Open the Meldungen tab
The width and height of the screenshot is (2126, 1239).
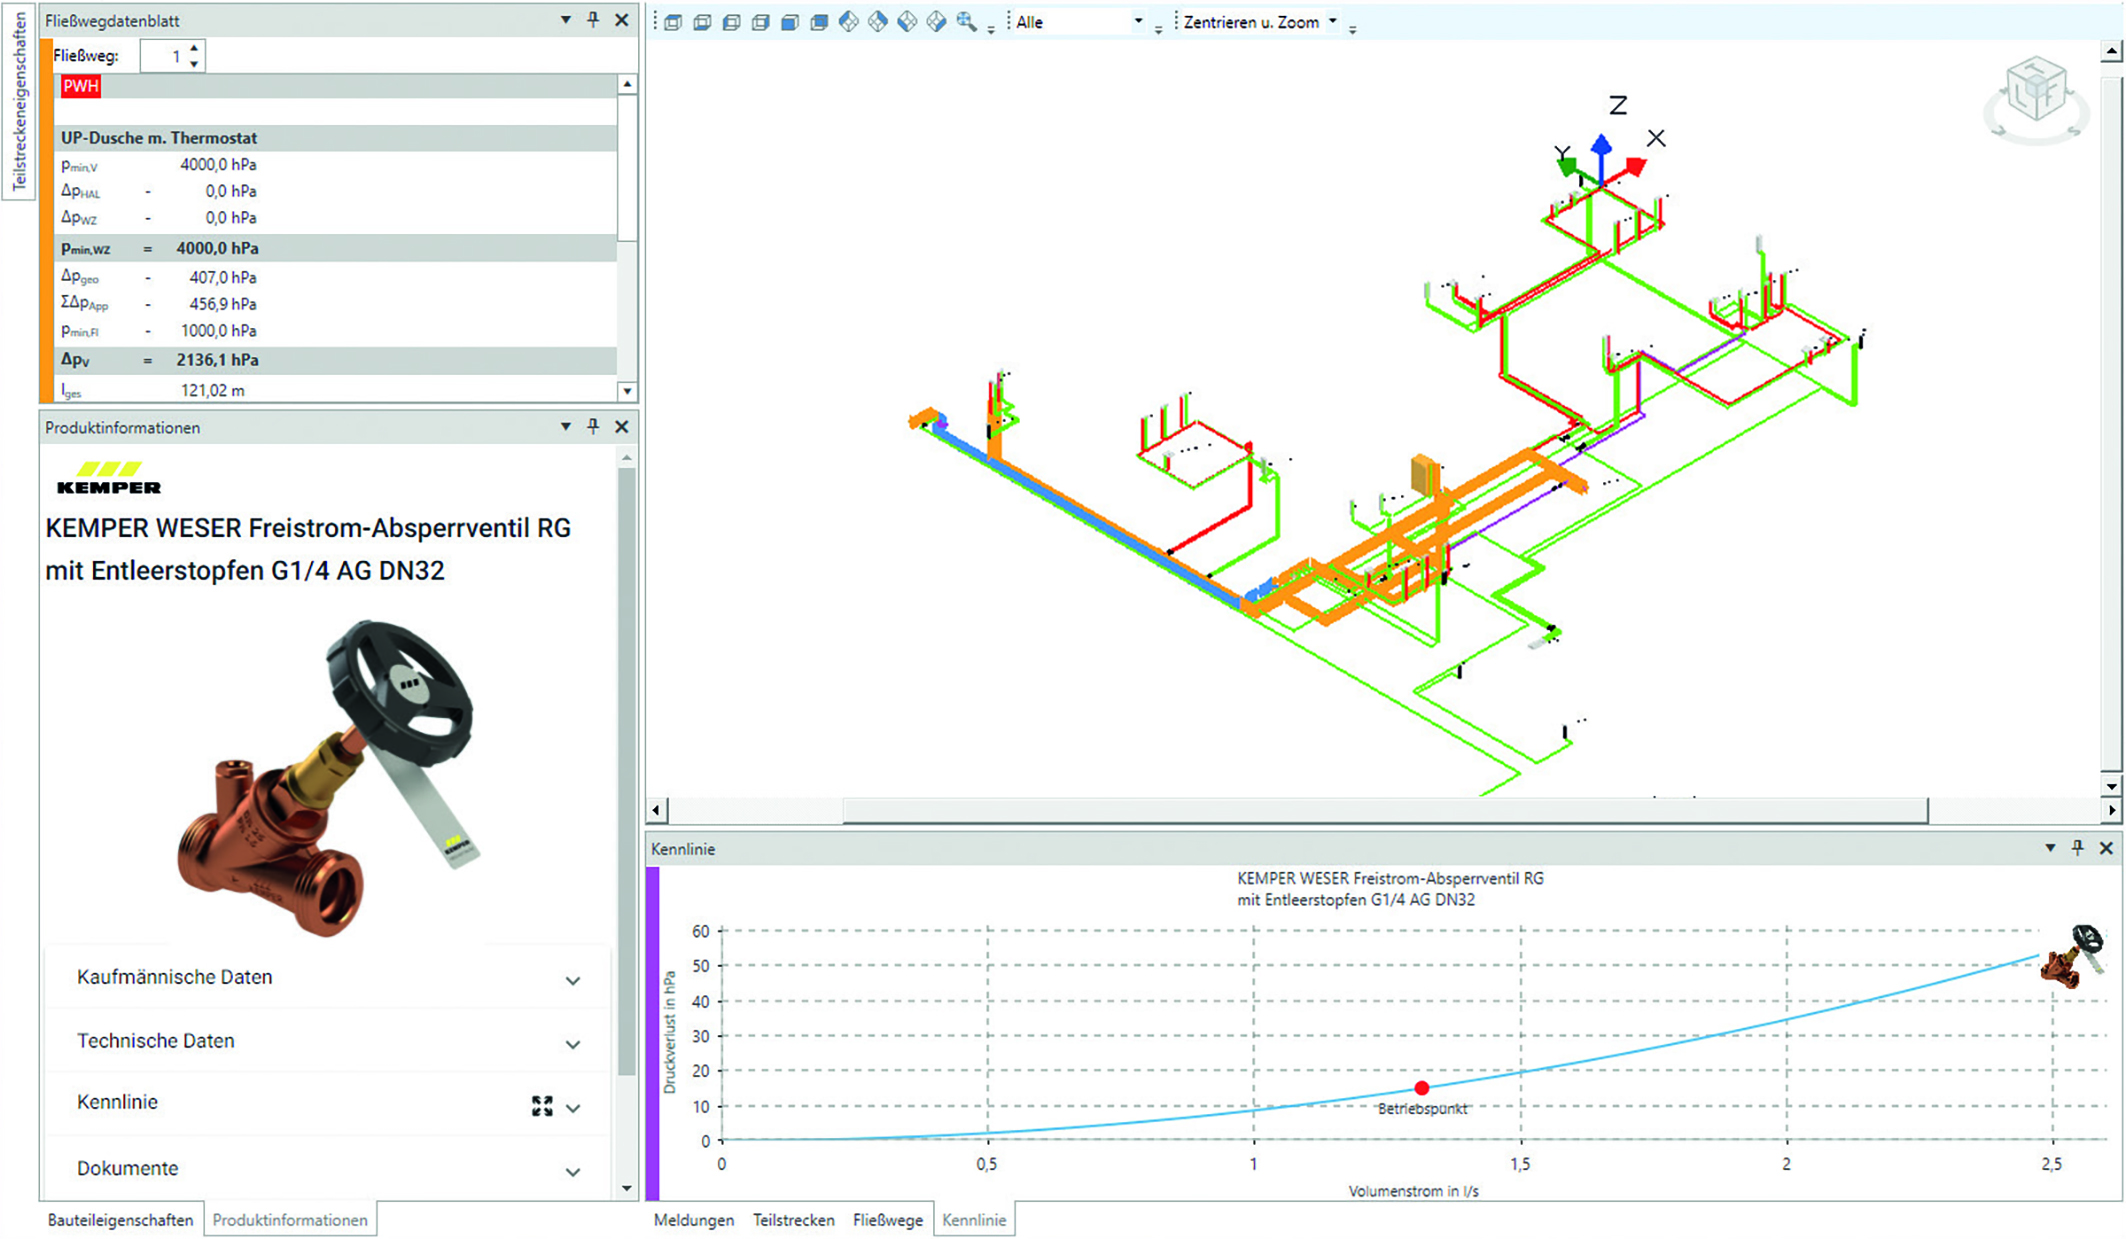coord(693,1220)
